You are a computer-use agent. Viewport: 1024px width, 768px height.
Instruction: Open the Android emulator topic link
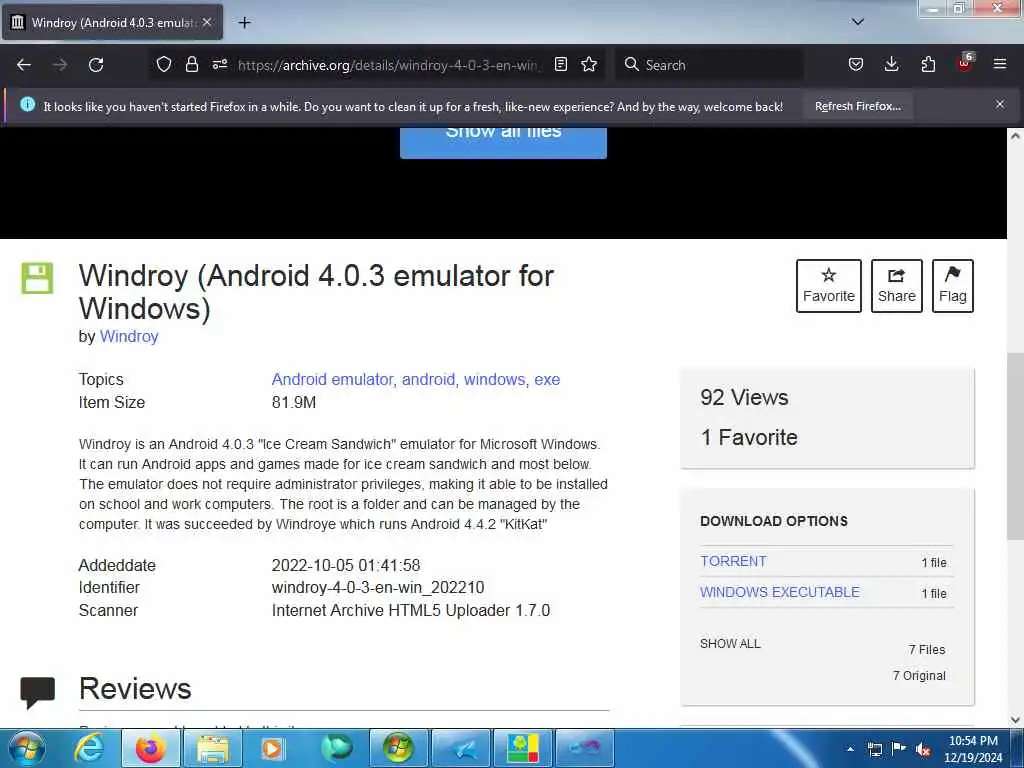pos(332,379)
